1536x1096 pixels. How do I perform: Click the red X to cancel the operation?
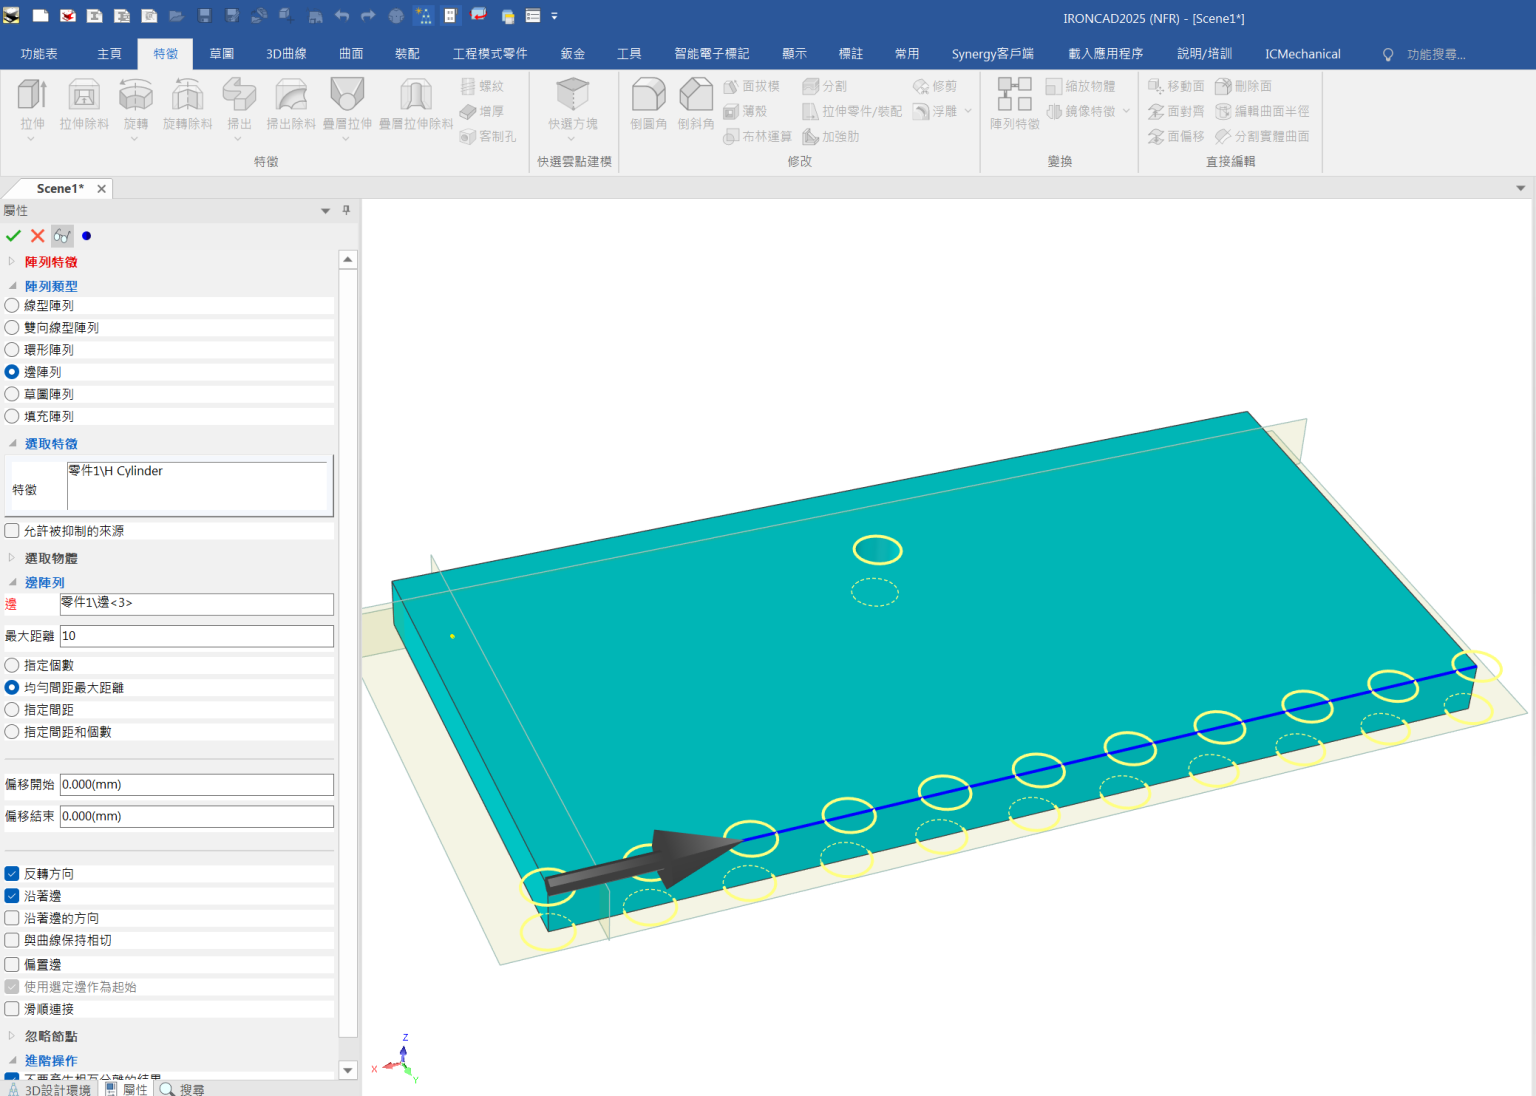(37, 235)
